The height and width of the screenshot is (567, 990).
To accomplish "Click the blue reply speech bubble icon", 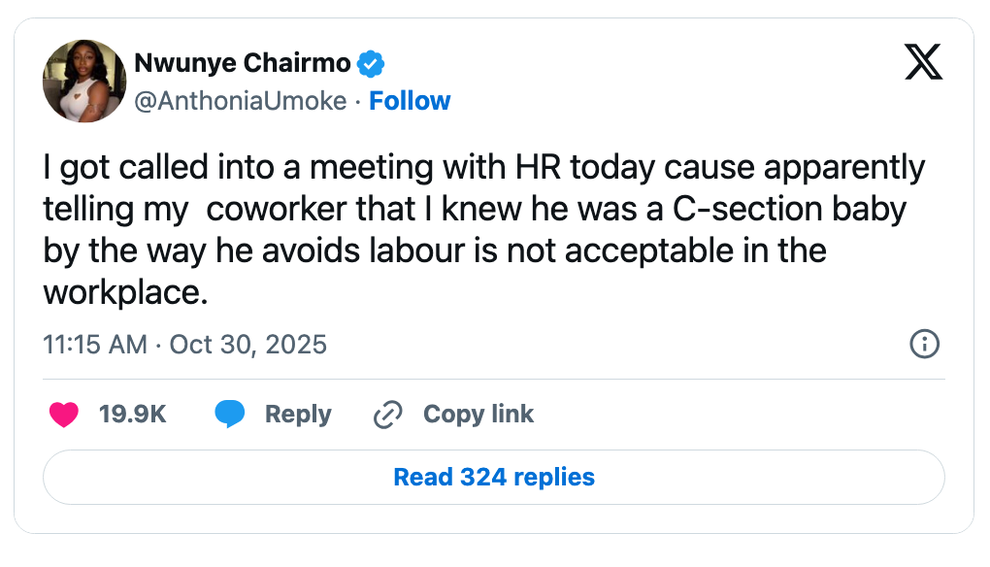I will [230, 414].
